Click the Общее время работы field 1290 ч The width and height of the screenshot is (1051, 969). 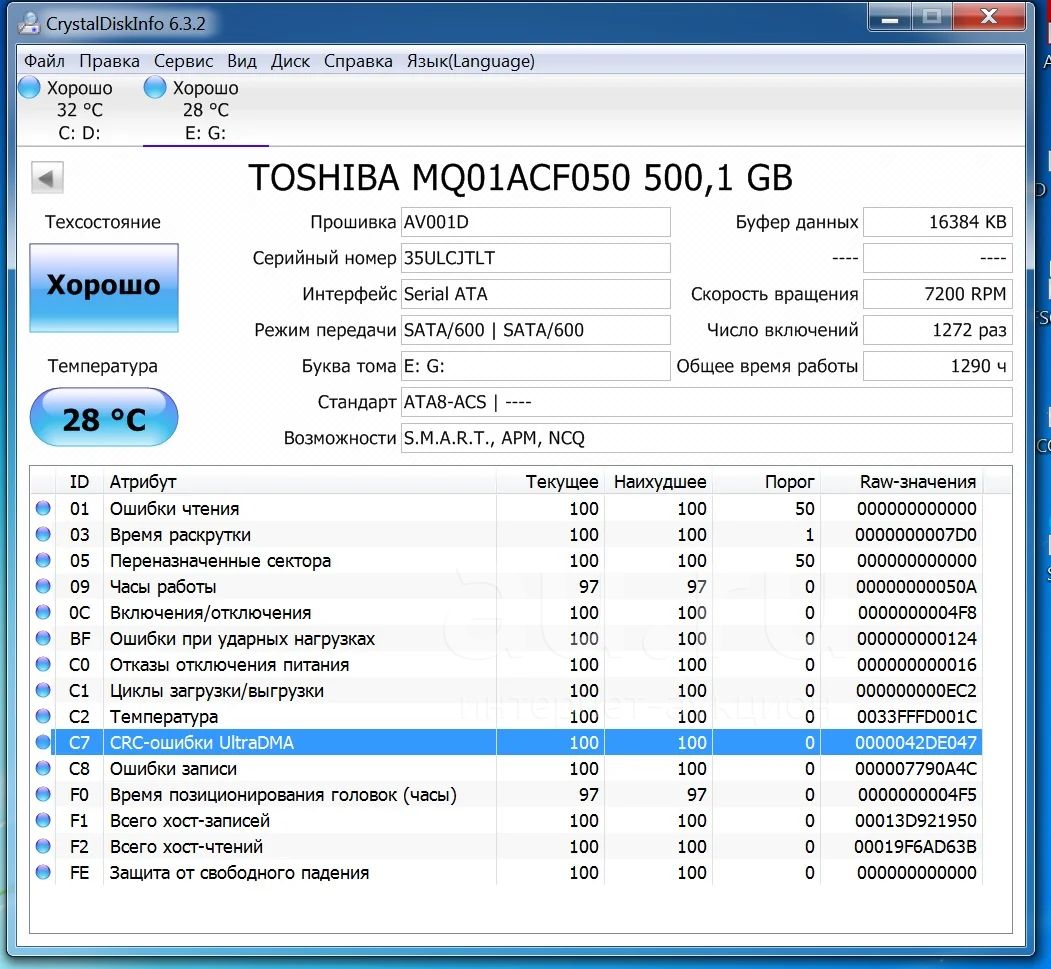(x=938, y=366)
